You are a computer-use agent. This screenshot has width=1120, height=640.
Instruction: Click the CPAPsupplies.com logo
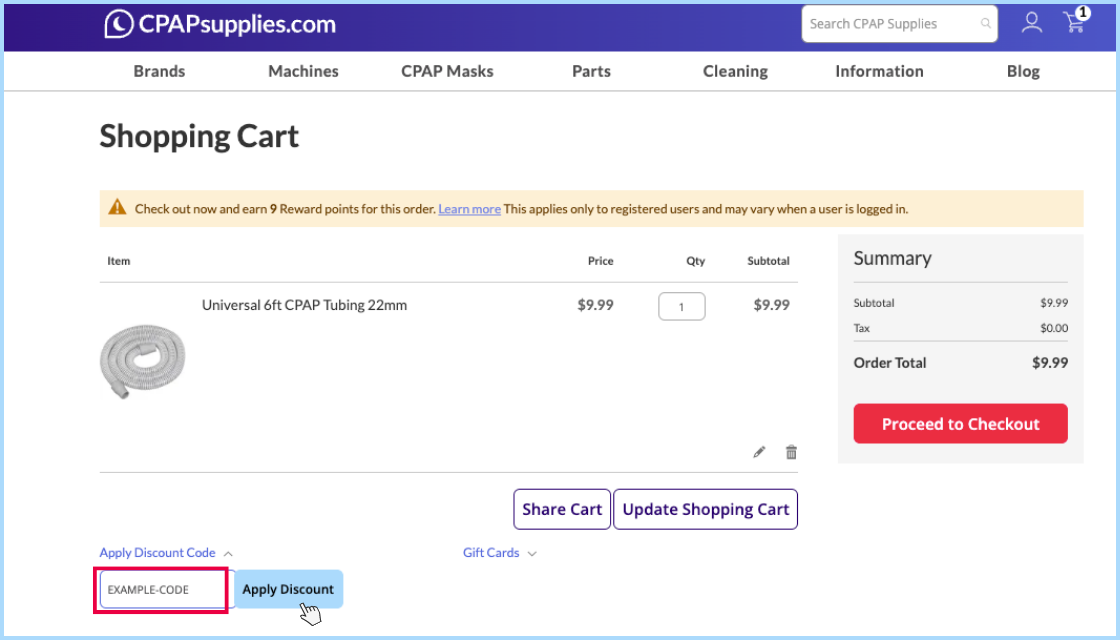[x=220, y=25]
